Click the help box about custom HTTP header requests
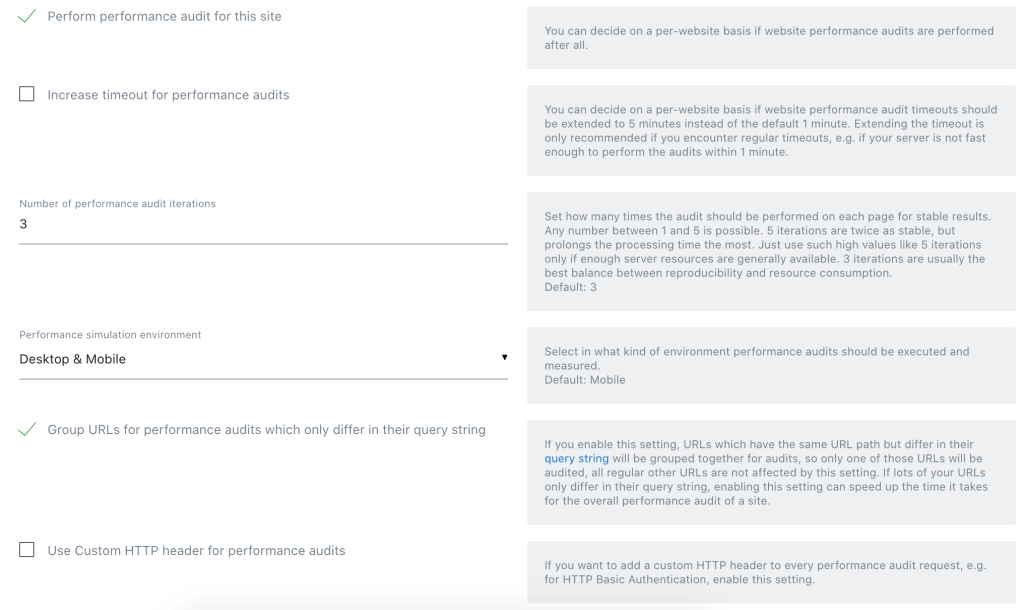 tap(771, 572)
